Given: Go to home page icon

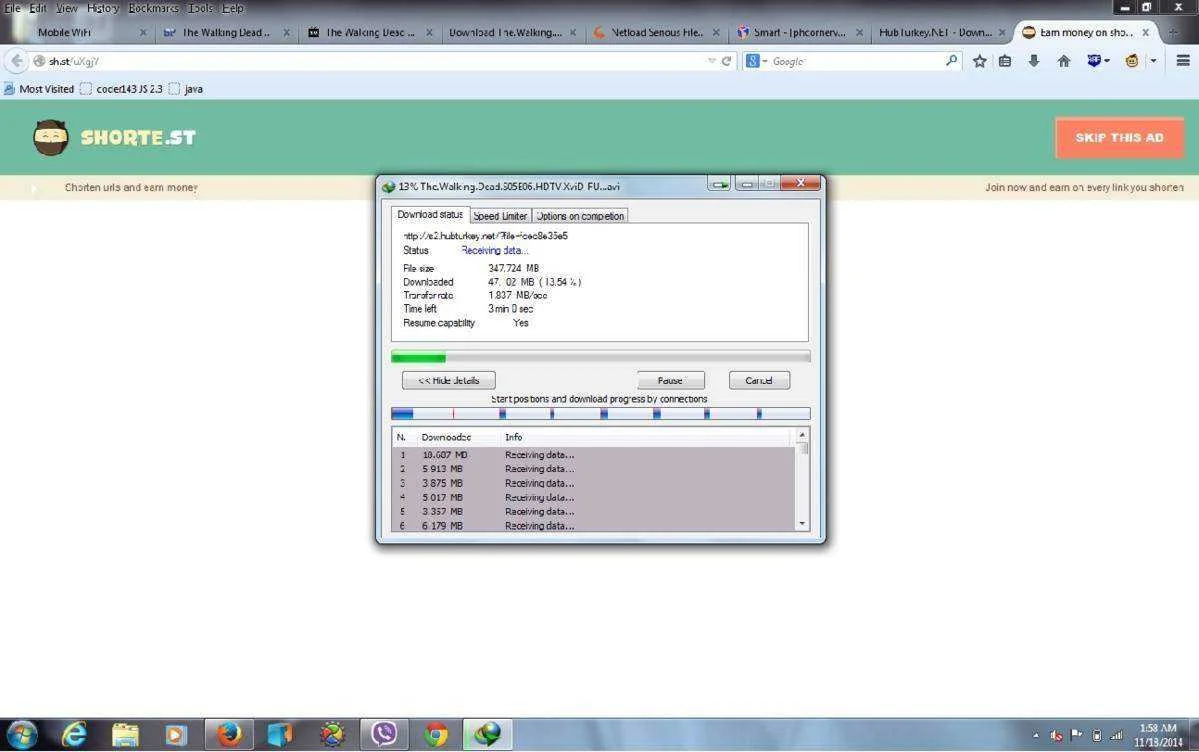Looking at the screenshot, I should coord(1064,61).
